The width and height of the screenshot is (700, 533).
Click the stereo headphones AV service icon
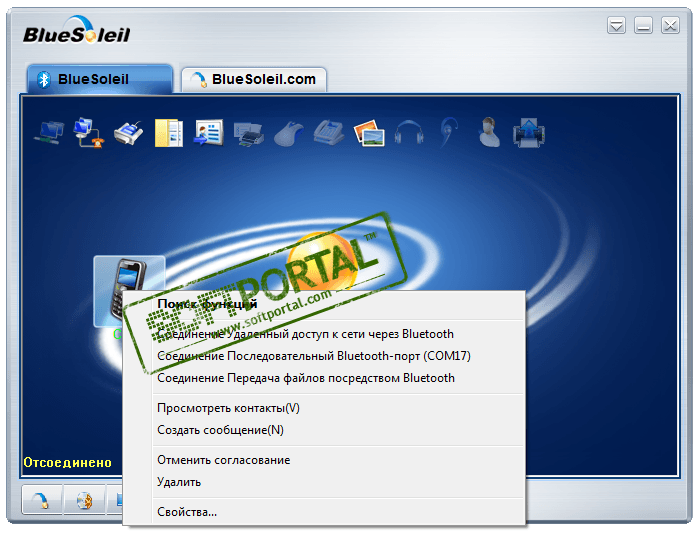409,133
